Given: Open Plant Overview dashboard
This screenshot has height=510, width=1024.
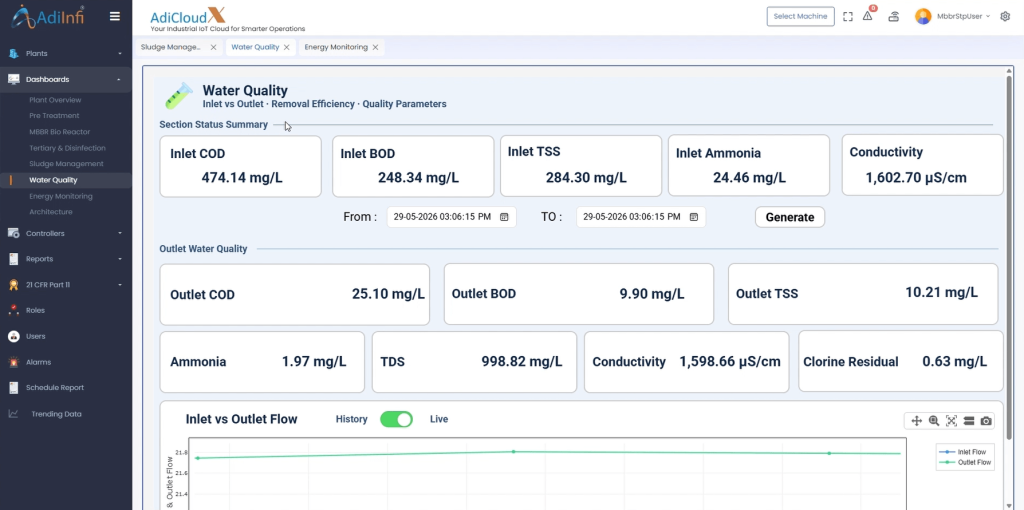Looking at the screenshot, I should pyautogui.click(x=56, y=100).
